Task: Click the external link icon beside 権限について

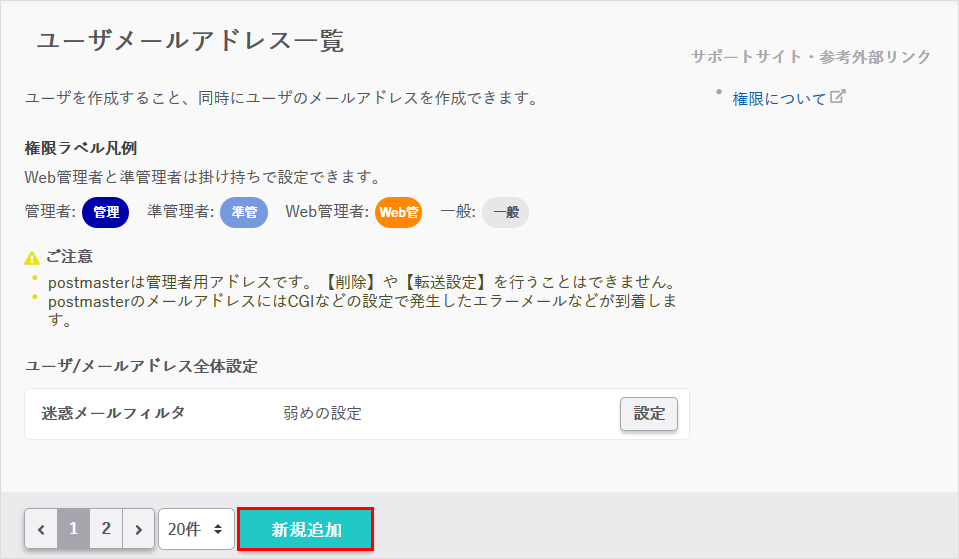Action: tap(838, 98)
